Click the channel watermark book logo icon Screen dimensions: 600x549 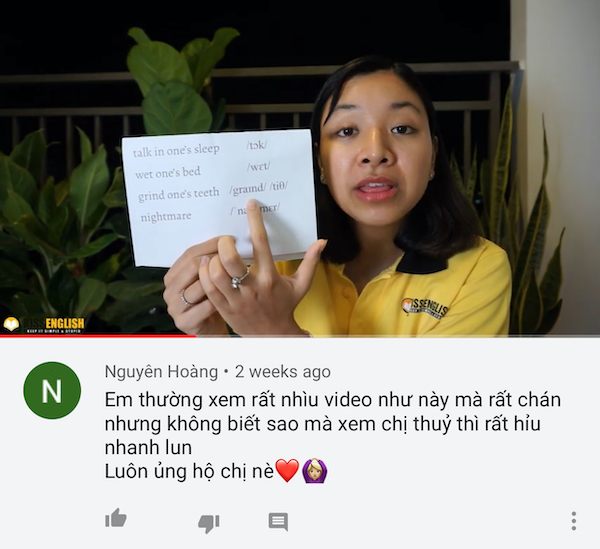[x=11, y=324]
